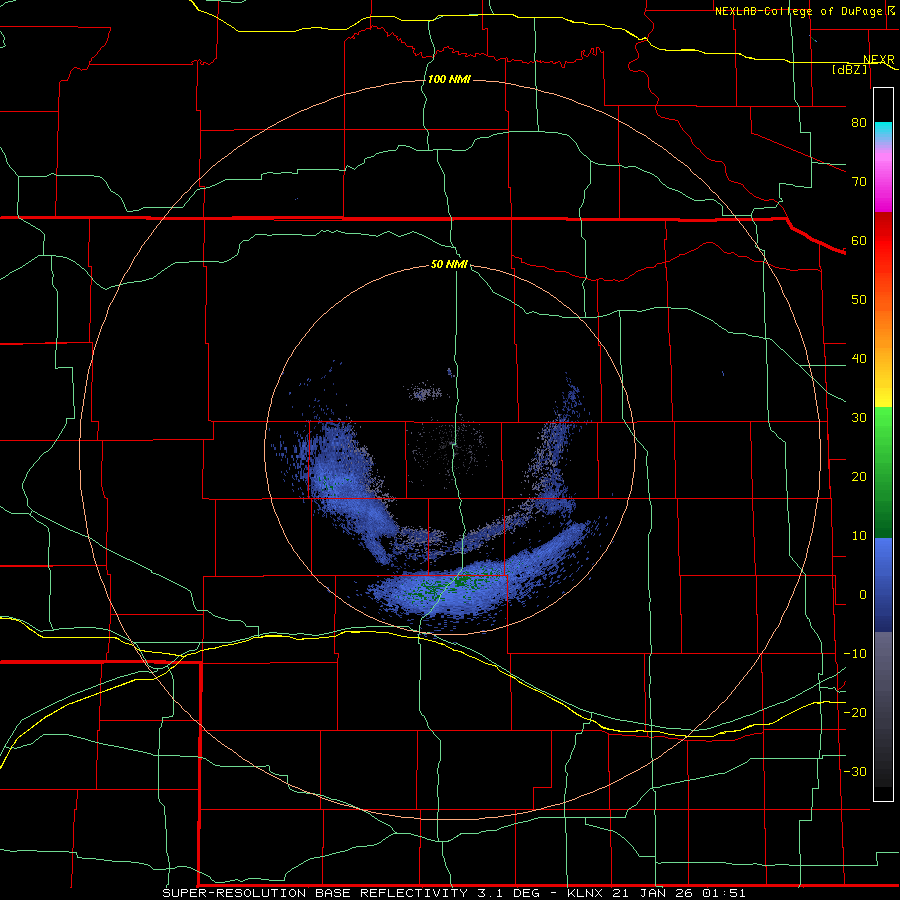Click the 30 value on the dBZ scale

tap(859, 417)
